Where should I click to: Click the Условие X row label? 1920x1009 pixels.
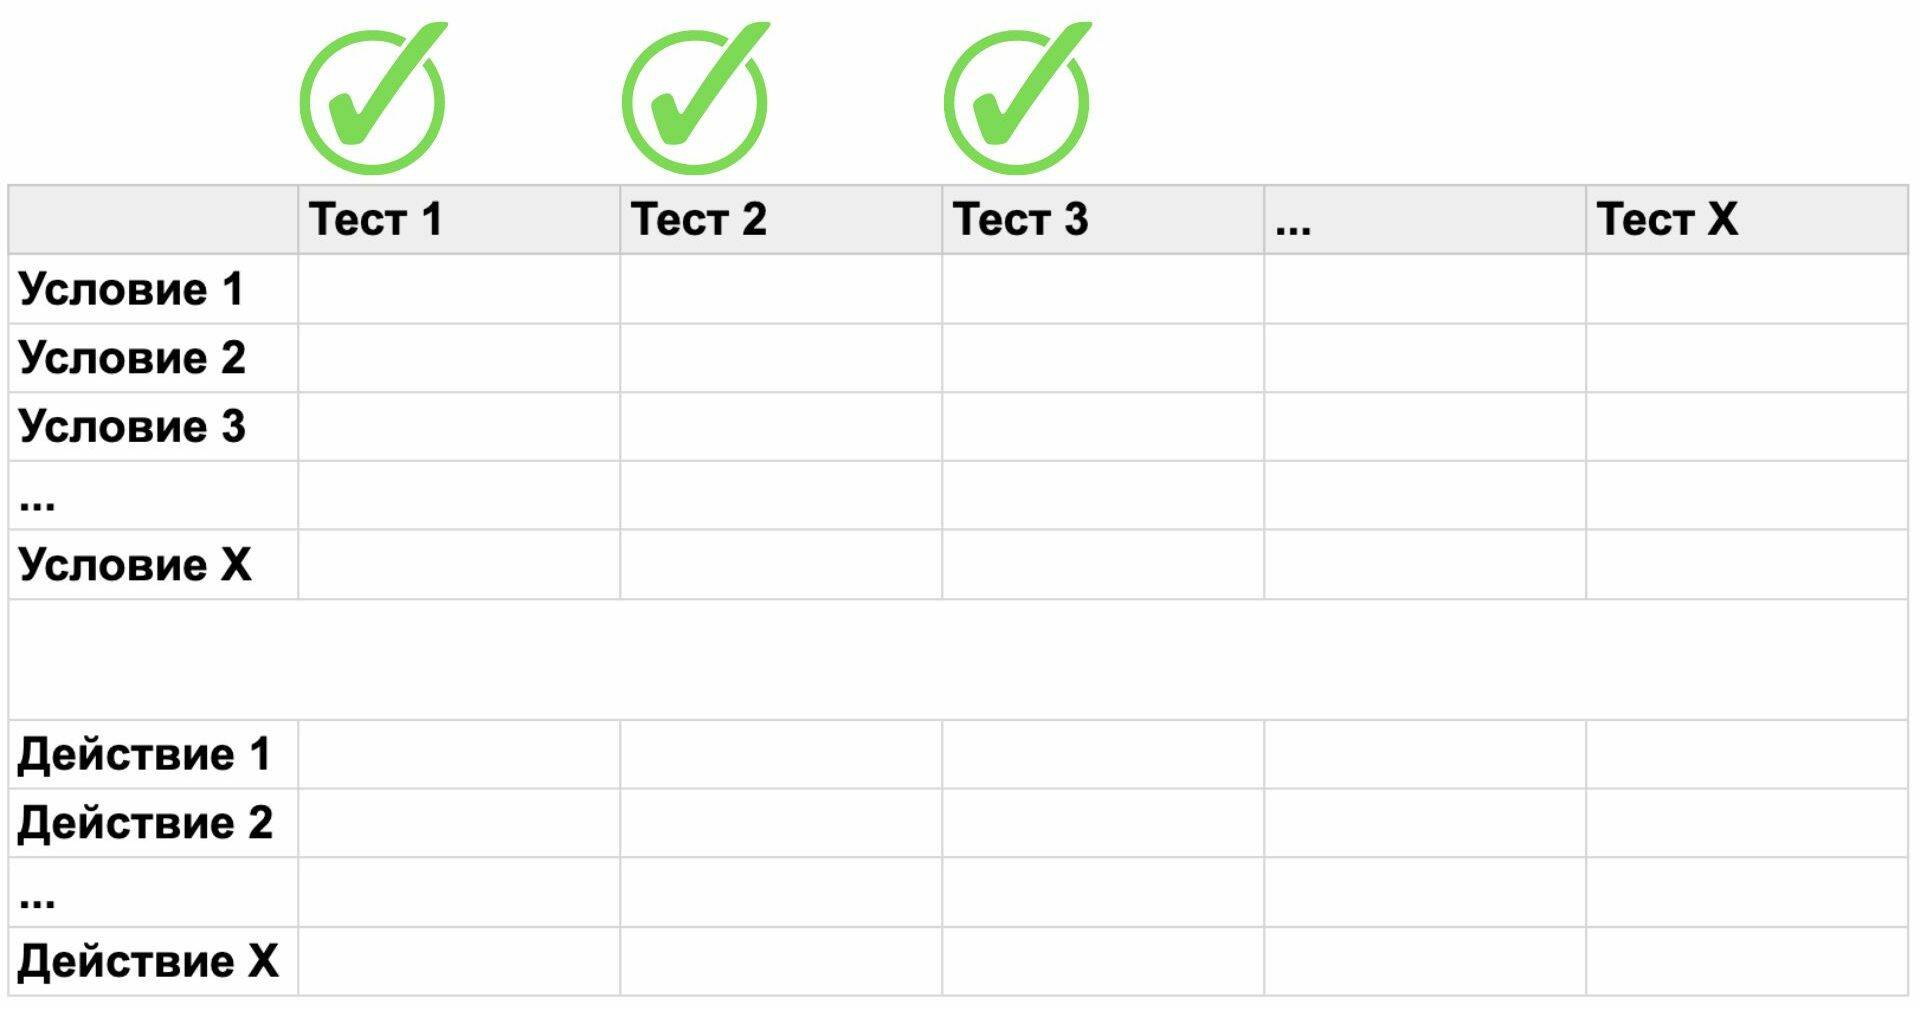click(x=135, y=565)
